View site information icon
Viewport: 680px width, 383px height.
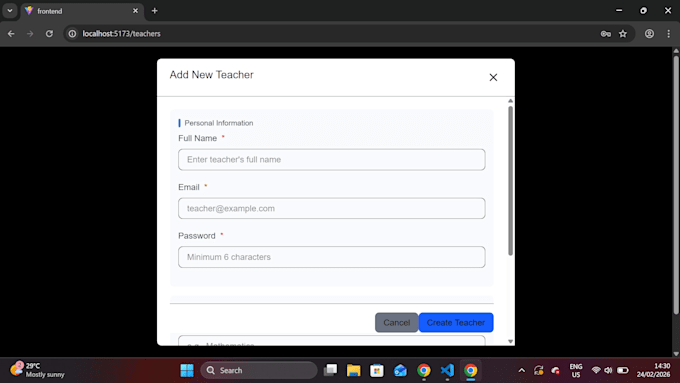click(72, 33)
